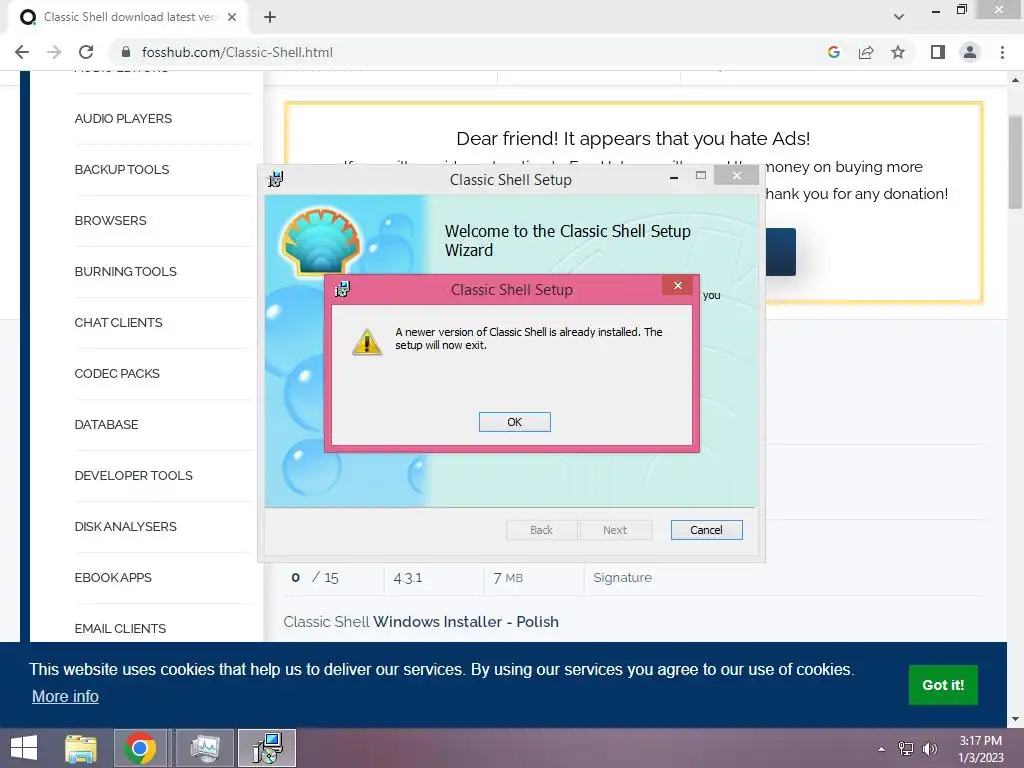Image resolution: width=1024 pixels, height=768 pixels.
Task: Open DISK ANALYSERS category
Action: coord(125,526)
